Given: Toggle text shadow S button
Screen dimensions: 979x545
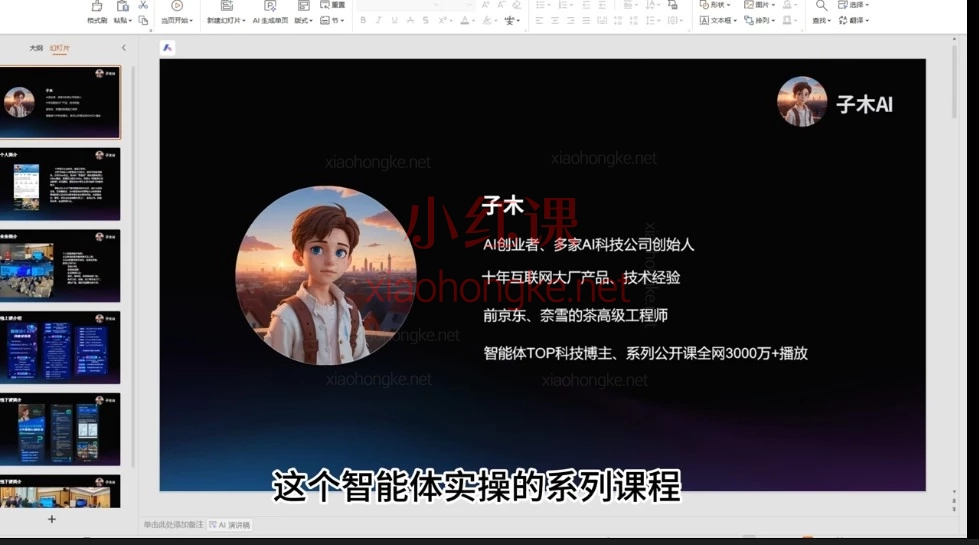Looking at the screenshot, I should click(x=425, y=21).
